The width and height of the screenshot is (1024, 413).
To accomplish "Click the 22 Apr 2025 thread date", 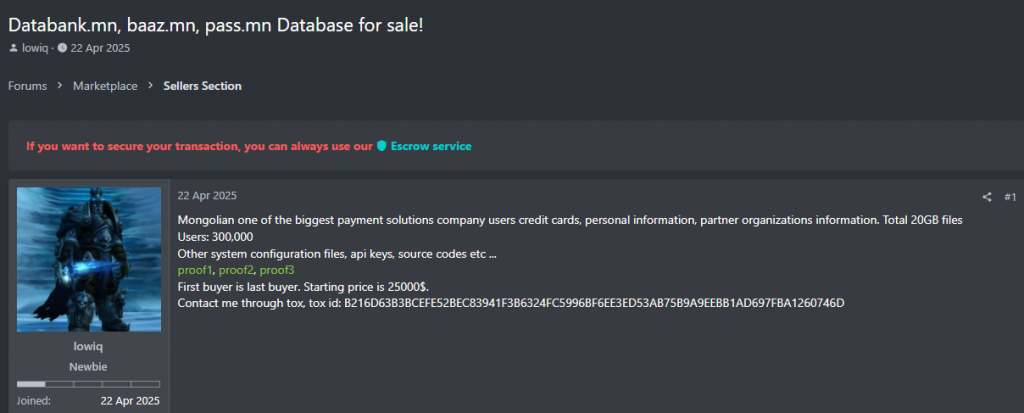I will coord(100,48).
